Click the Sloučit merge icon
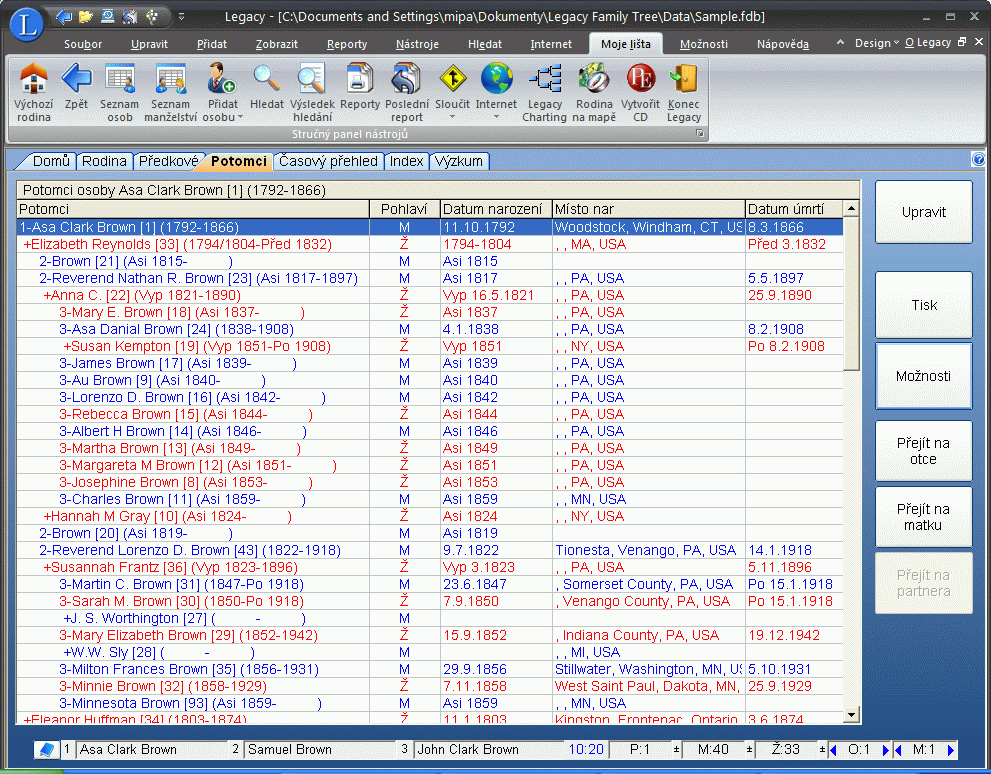 453,78
